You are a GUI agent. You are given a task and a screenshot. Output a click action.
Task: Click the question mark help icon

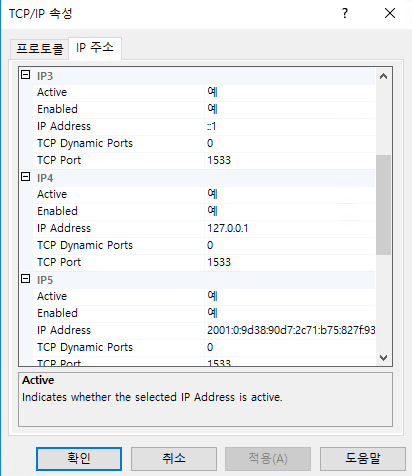click(x=345, y=13)
